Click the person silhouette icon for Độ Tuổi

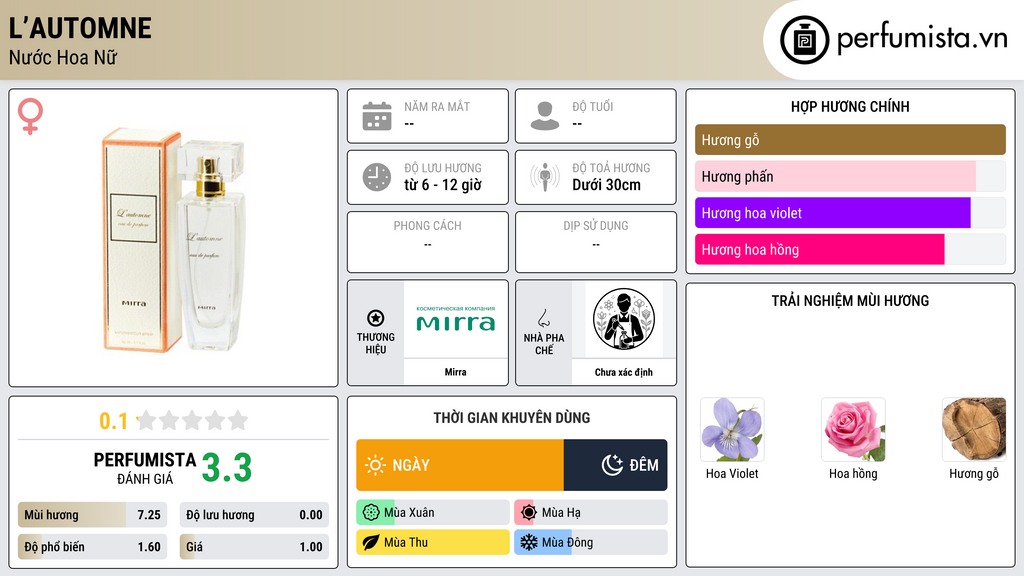pos(545,116)
